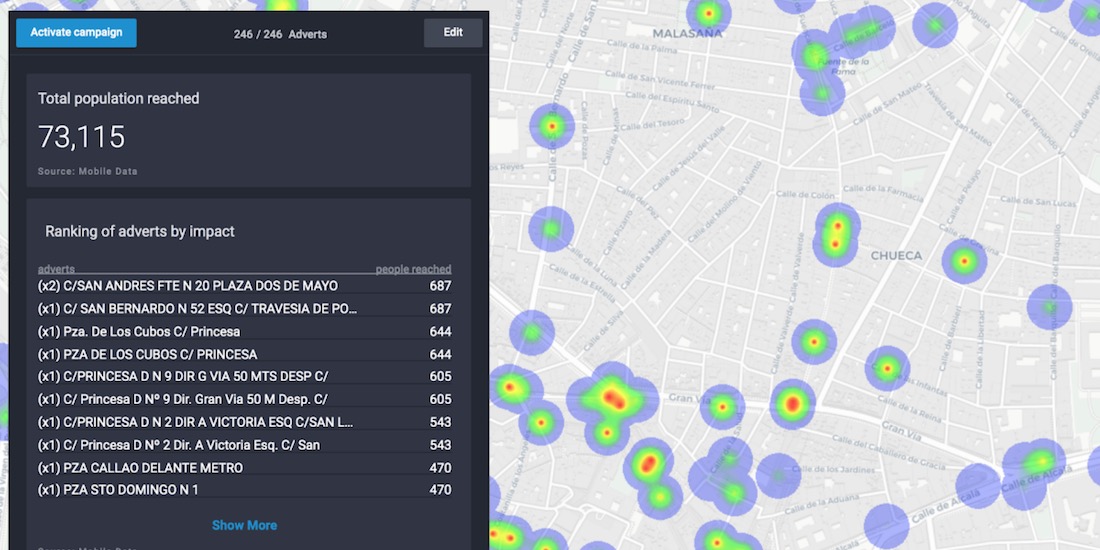The width and height of the screenshot is (1100, 550).
Task: Click the MALASAÑA neighborhood label on map
Action: [x=687, y=33]
